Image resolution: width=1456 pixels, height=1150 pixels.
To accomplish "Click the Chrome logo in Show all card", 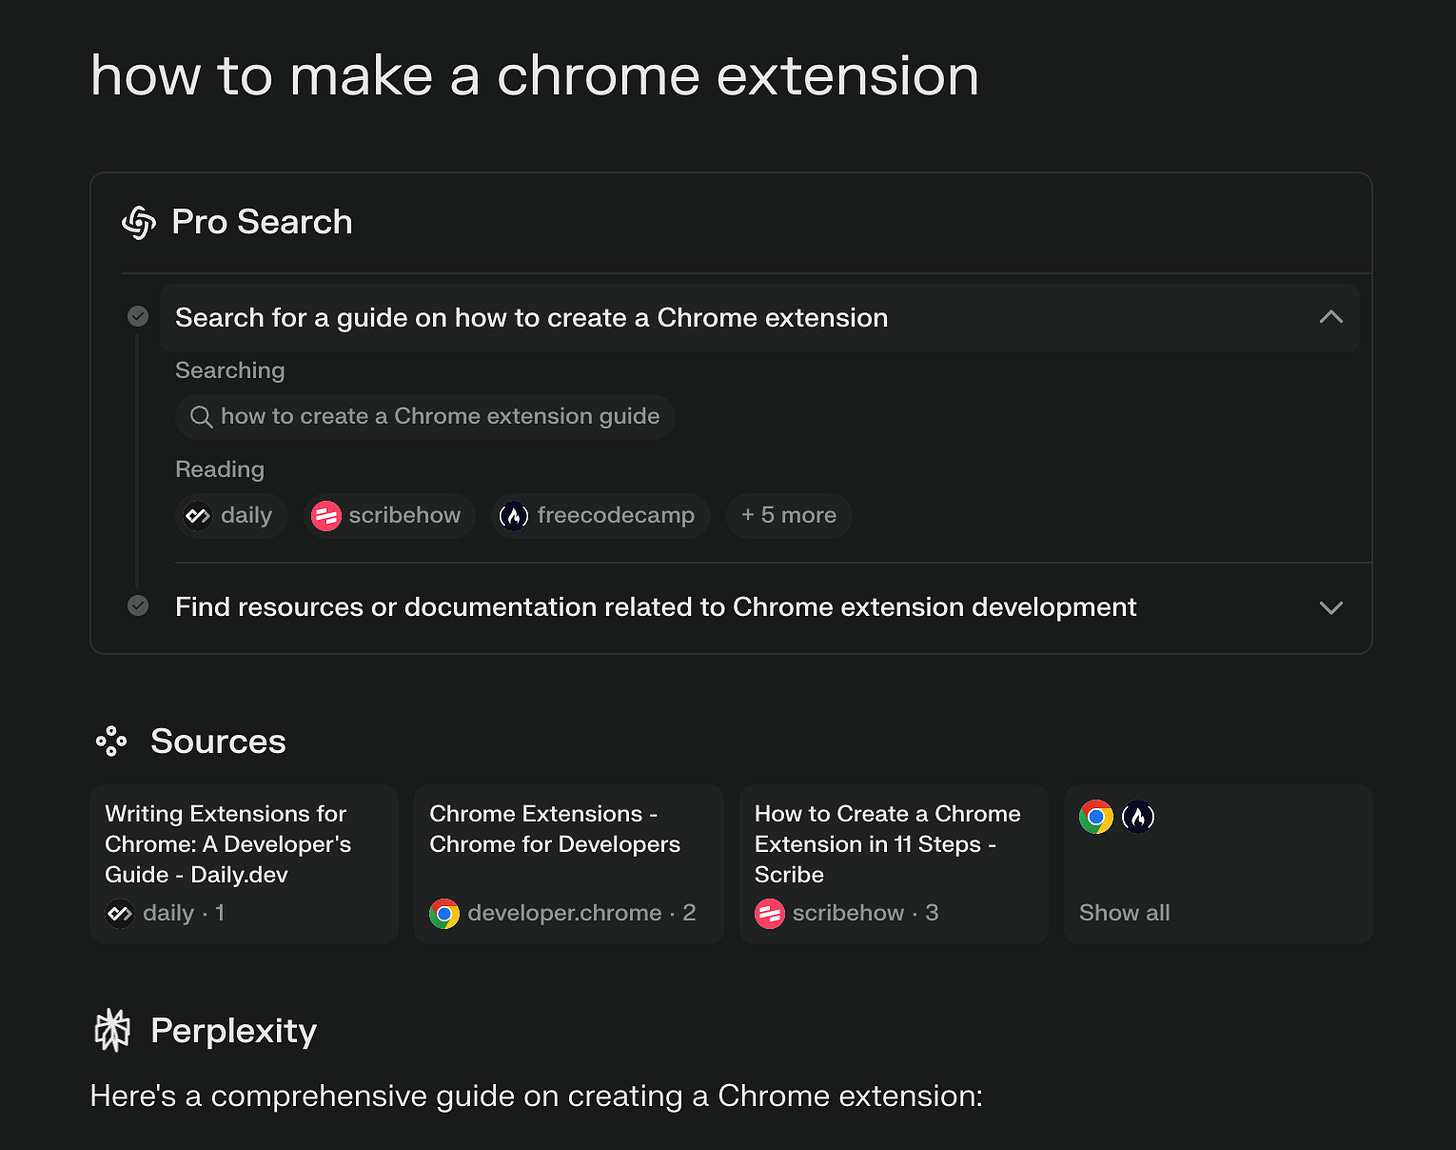I will pyautogui.click(x=1096, y=817).
